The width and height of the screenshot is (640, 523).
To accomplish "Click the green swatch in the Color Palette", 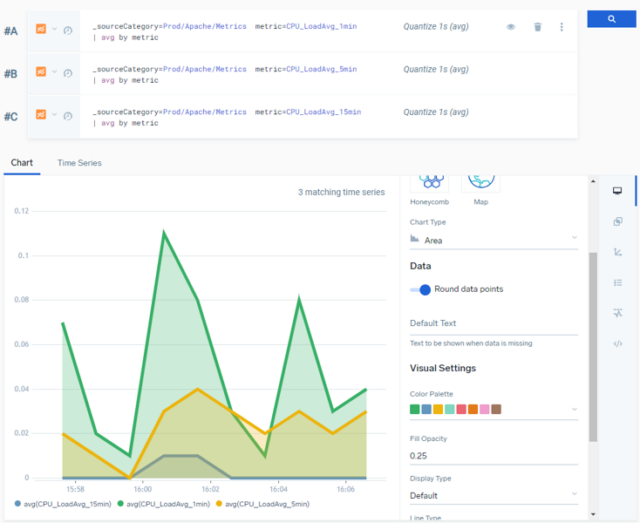I will coord(415,409).
